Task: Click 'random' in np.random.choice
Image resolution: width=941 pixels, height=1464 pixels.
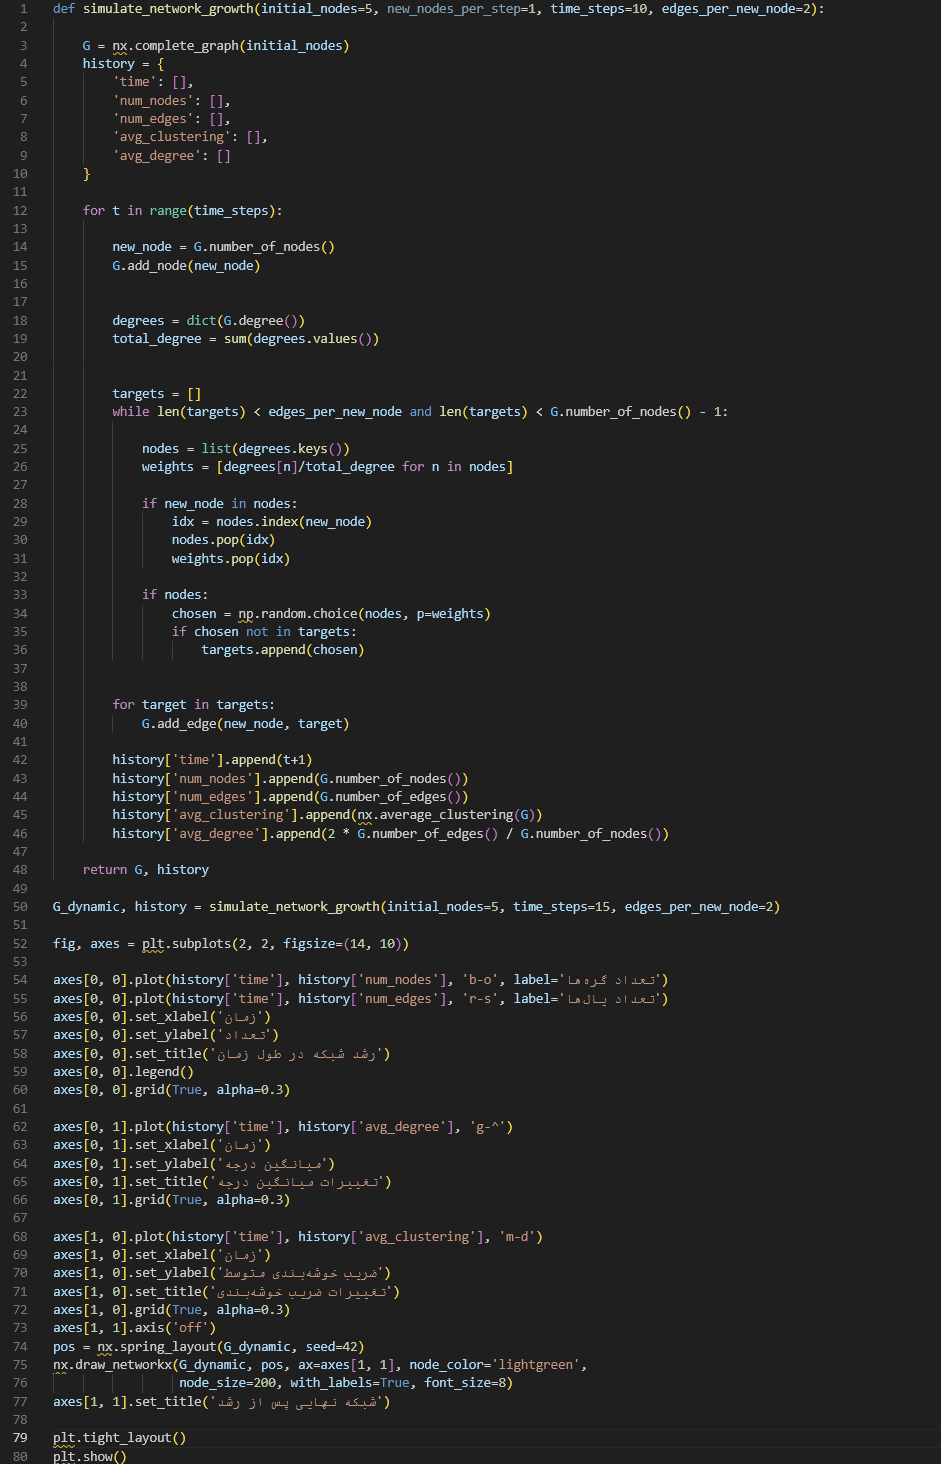Action: pyautogui.click(x=283, y=614)
